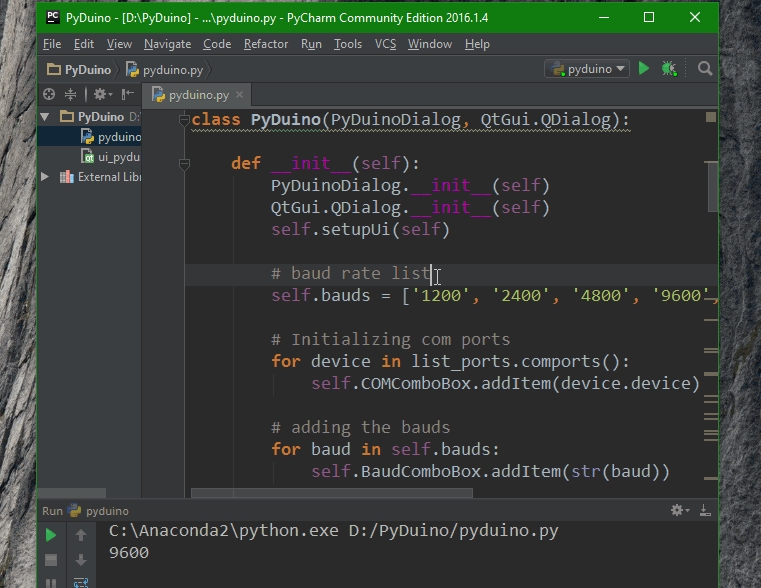Image resolution: width=761 pixels, height=588 pixels.
Task: Pause output button in Run panel
Action: click(50, 583)
